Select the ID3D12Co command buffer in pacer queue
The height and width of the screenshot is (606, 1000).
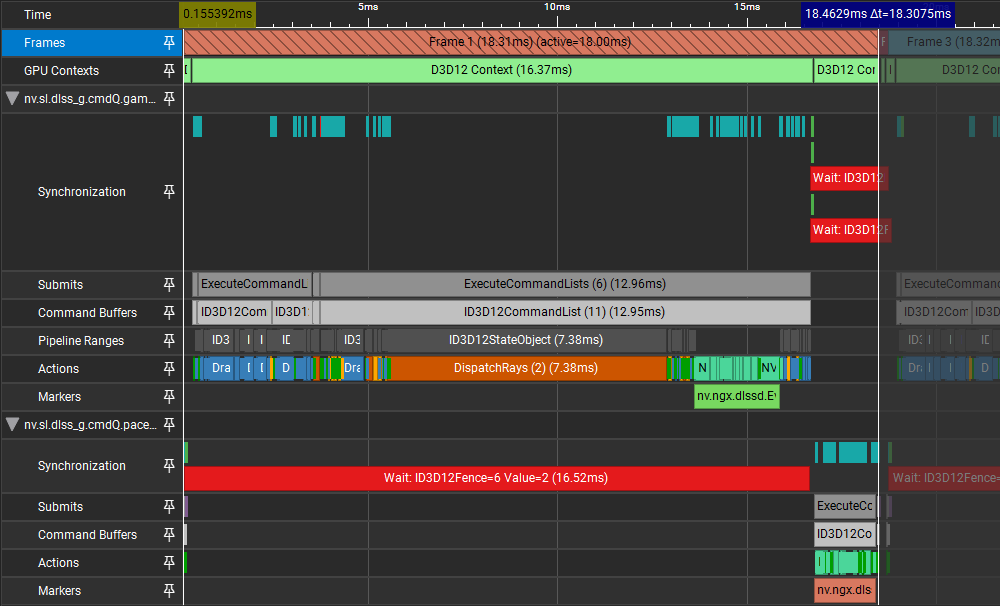[x=845, y=535]
